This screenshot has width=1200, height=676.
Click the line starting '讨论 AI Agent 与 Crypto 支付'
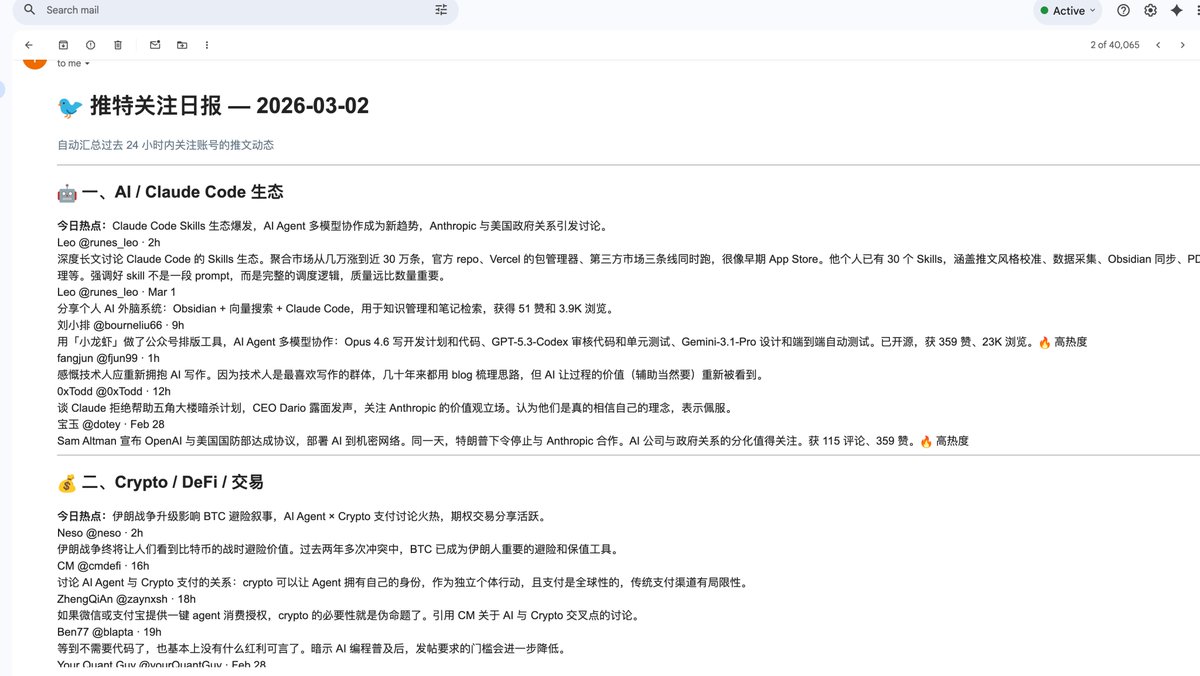(402, 582)
